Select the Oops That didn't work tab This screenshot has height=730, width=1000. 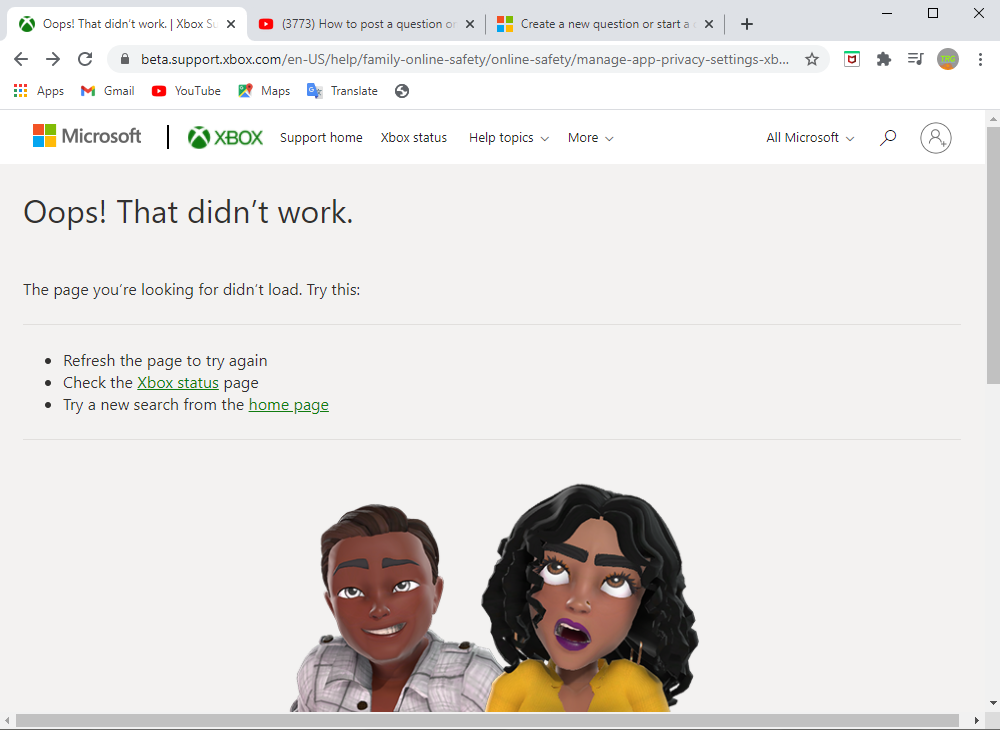coord(128,24)
